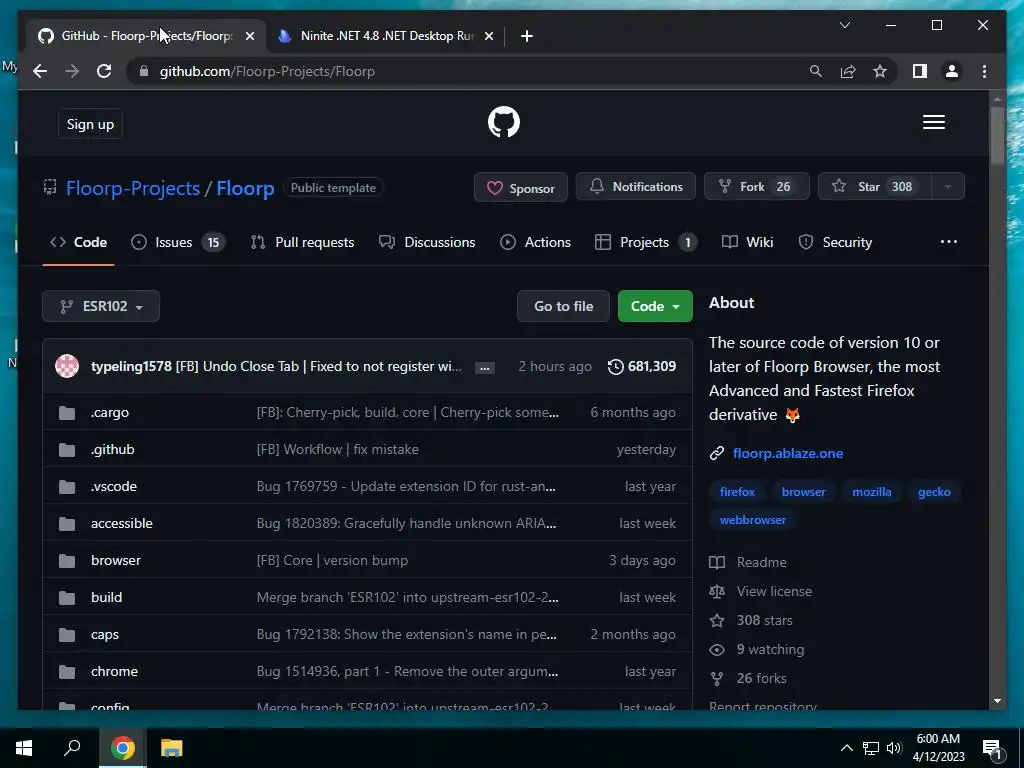Open commit '[FB] Core | version bump'
The image size is (1024, 768).
332,560
